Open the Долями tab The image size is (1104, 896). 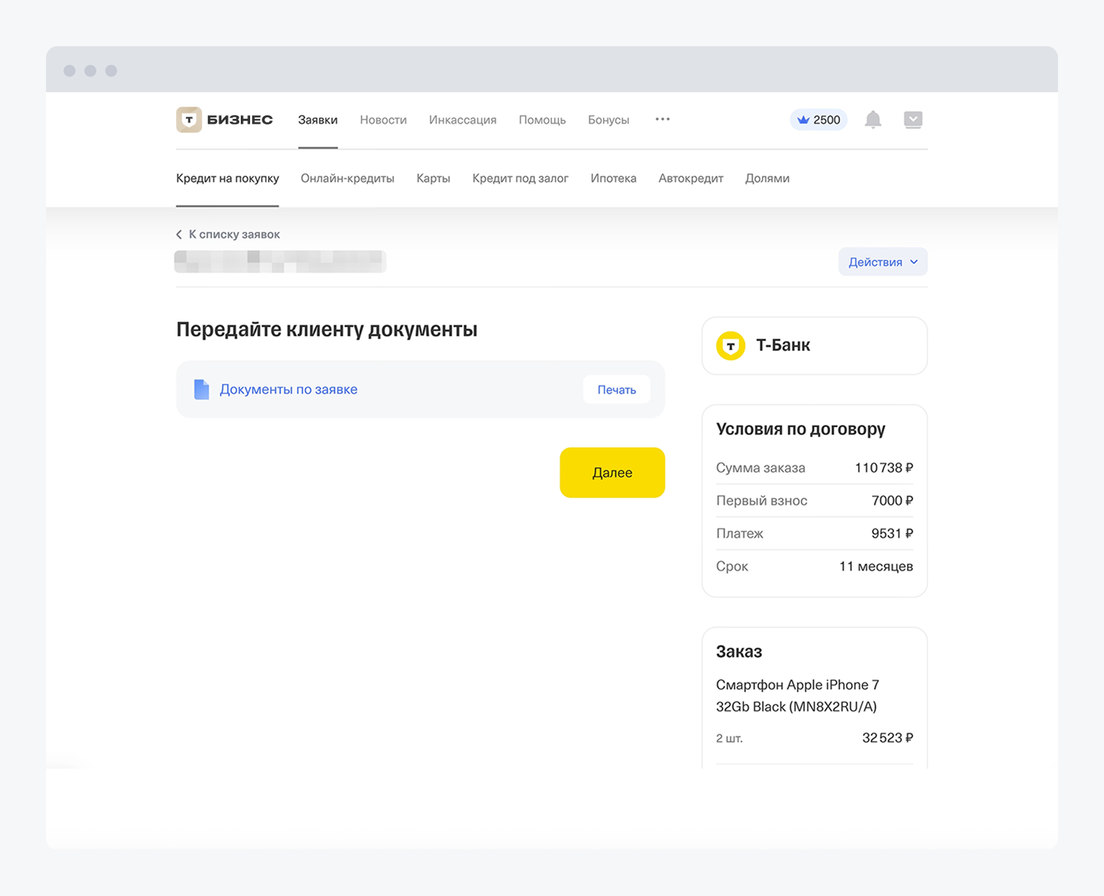767,179
